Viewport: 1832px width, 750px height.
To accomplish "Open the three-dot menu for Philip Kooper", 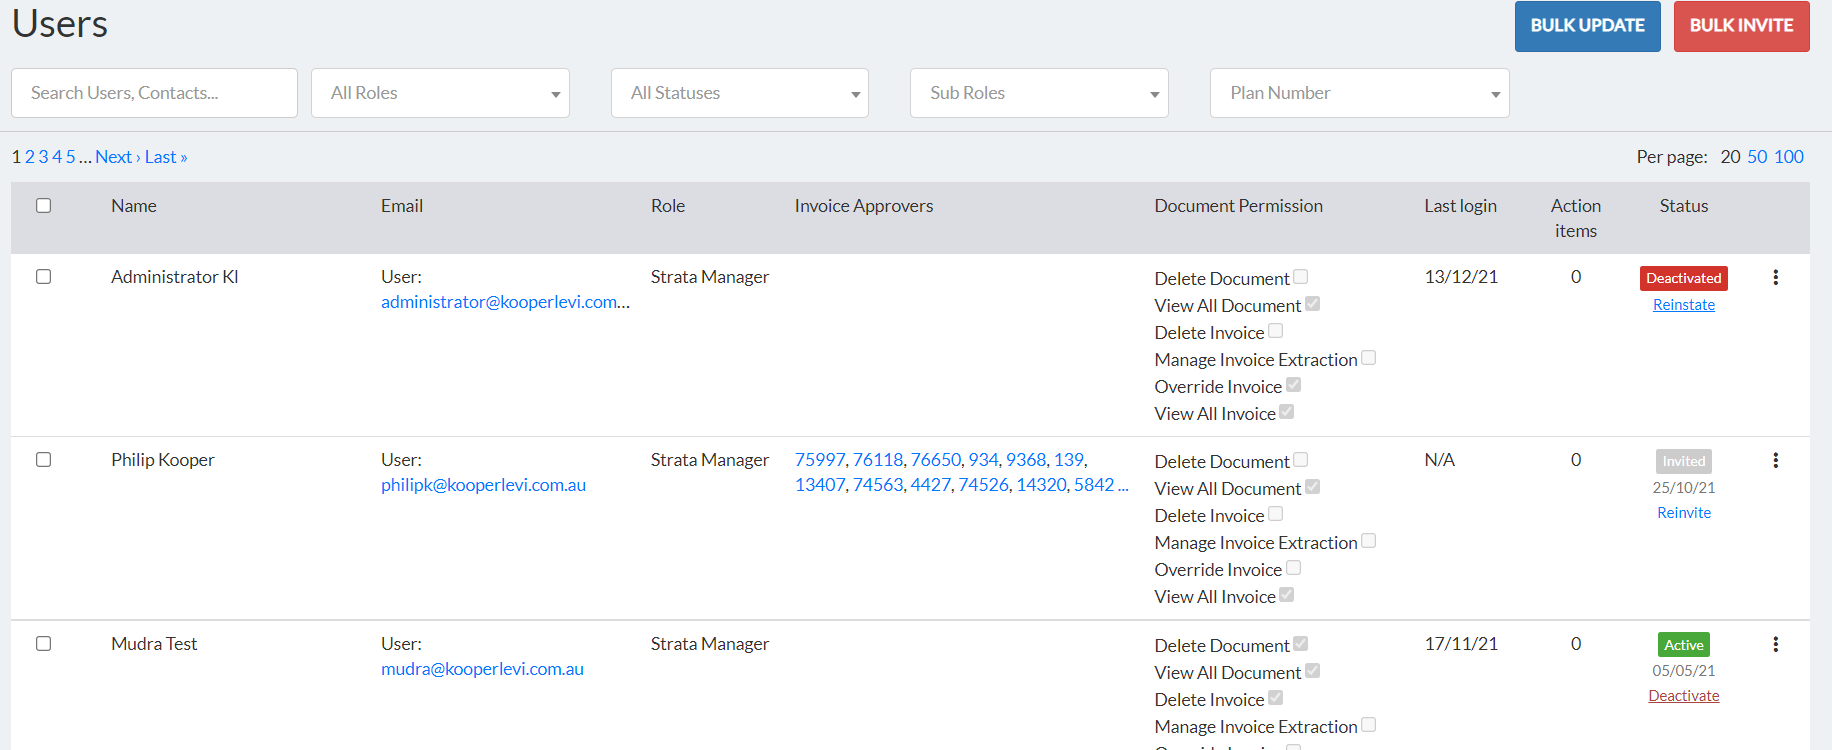I will (x=1775, y=461).
